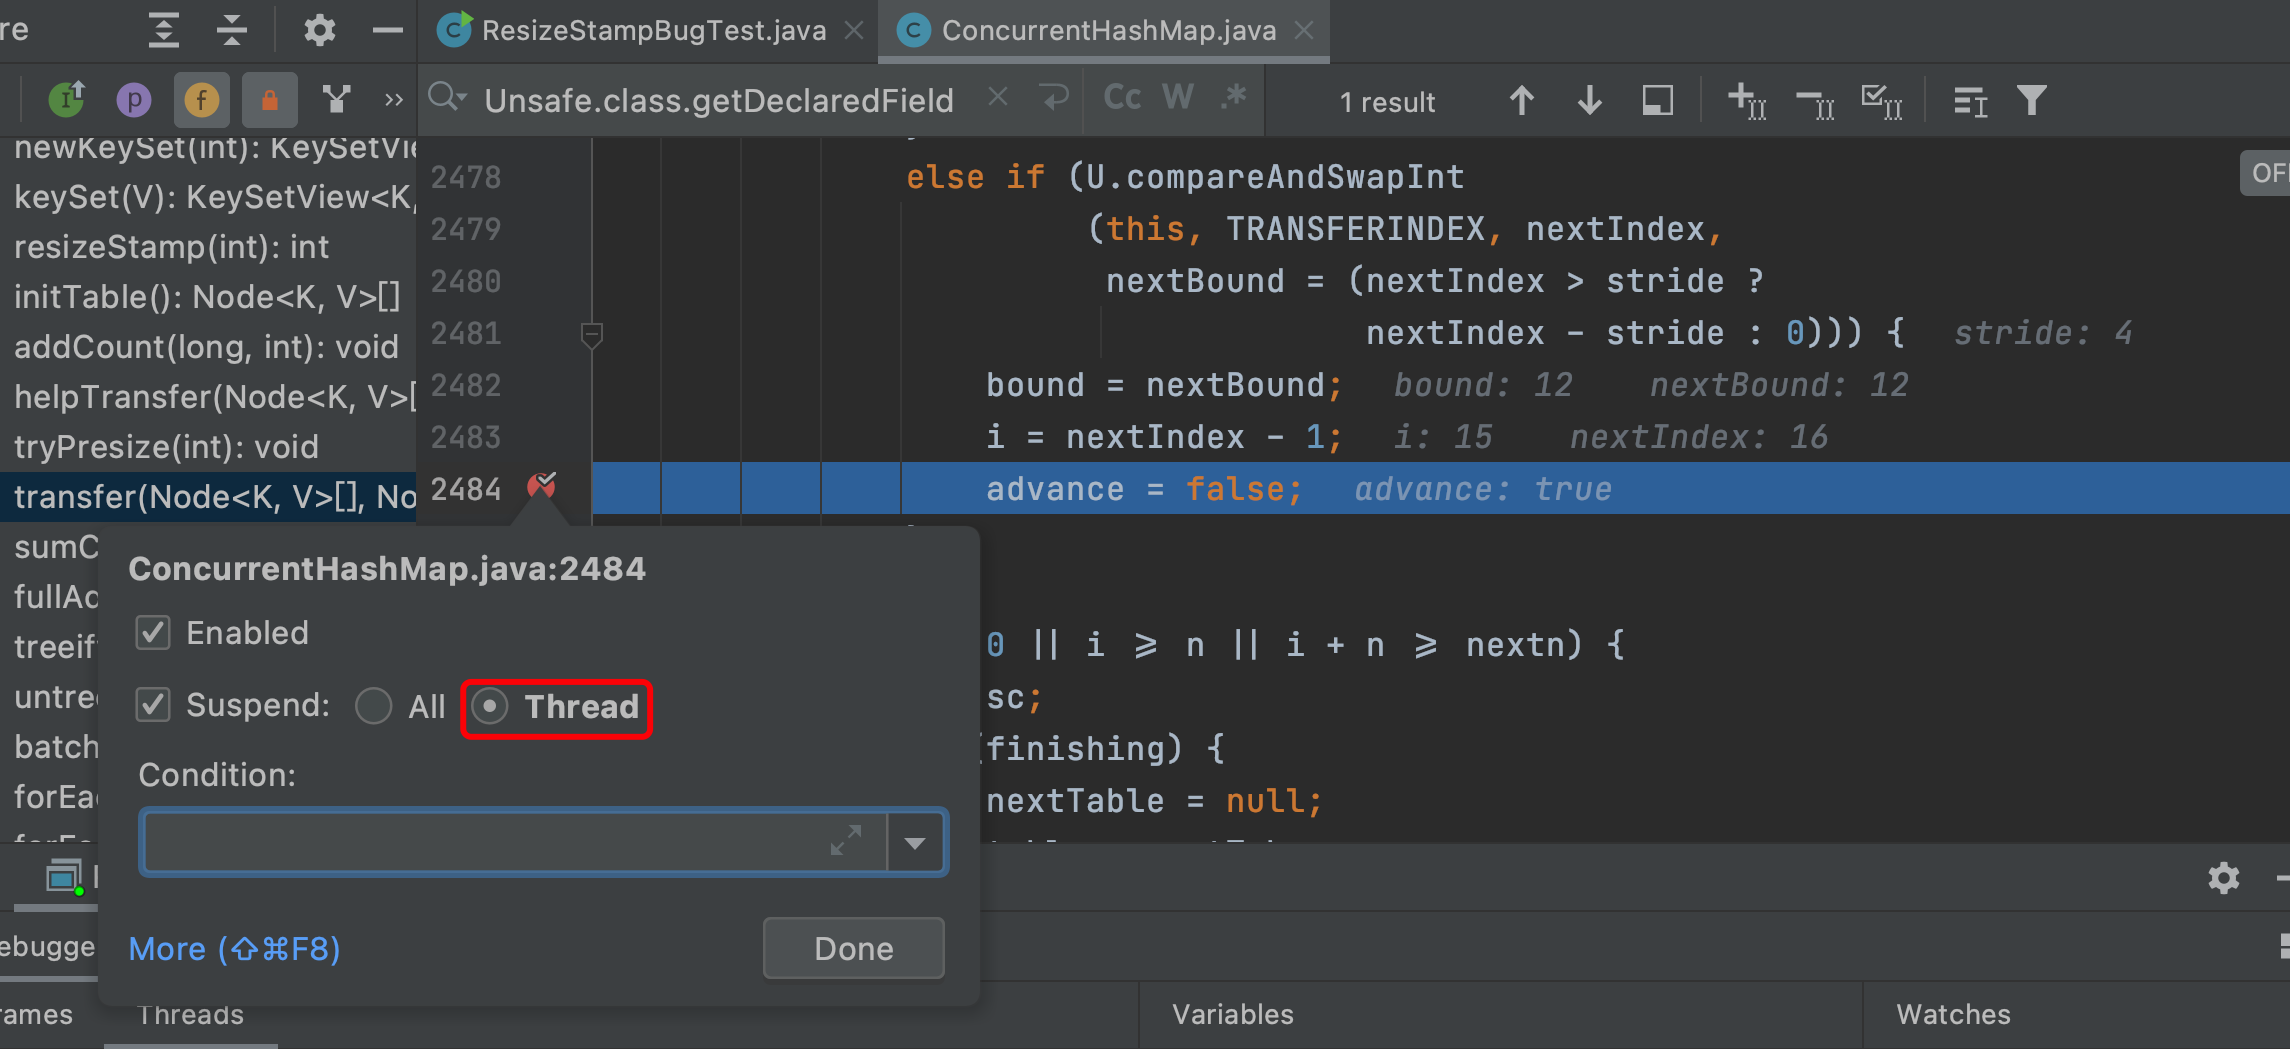Expand the Condition editor field
This screenshot has height=1049, width=2290.
(846, 841)
